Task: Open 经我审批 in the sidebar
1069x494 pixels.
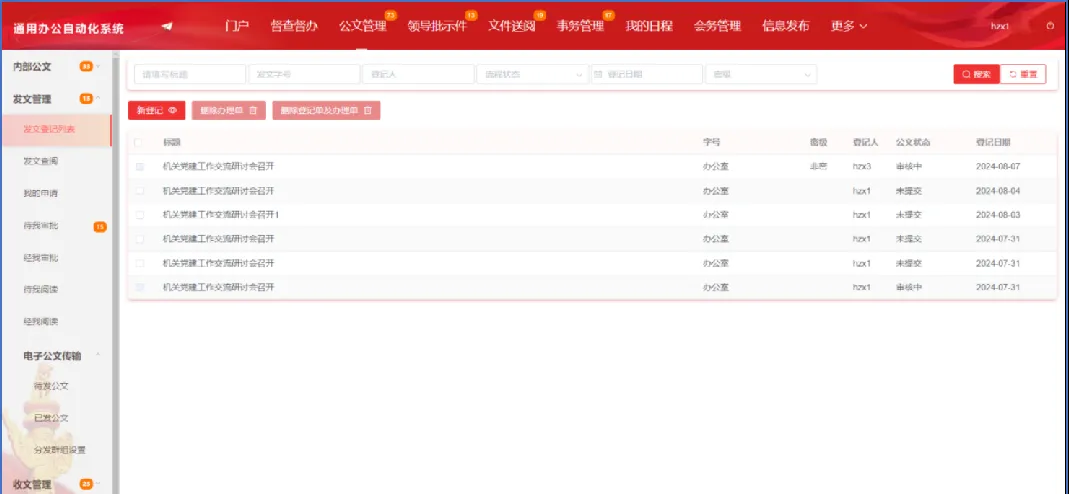Action: coord(41,258)
